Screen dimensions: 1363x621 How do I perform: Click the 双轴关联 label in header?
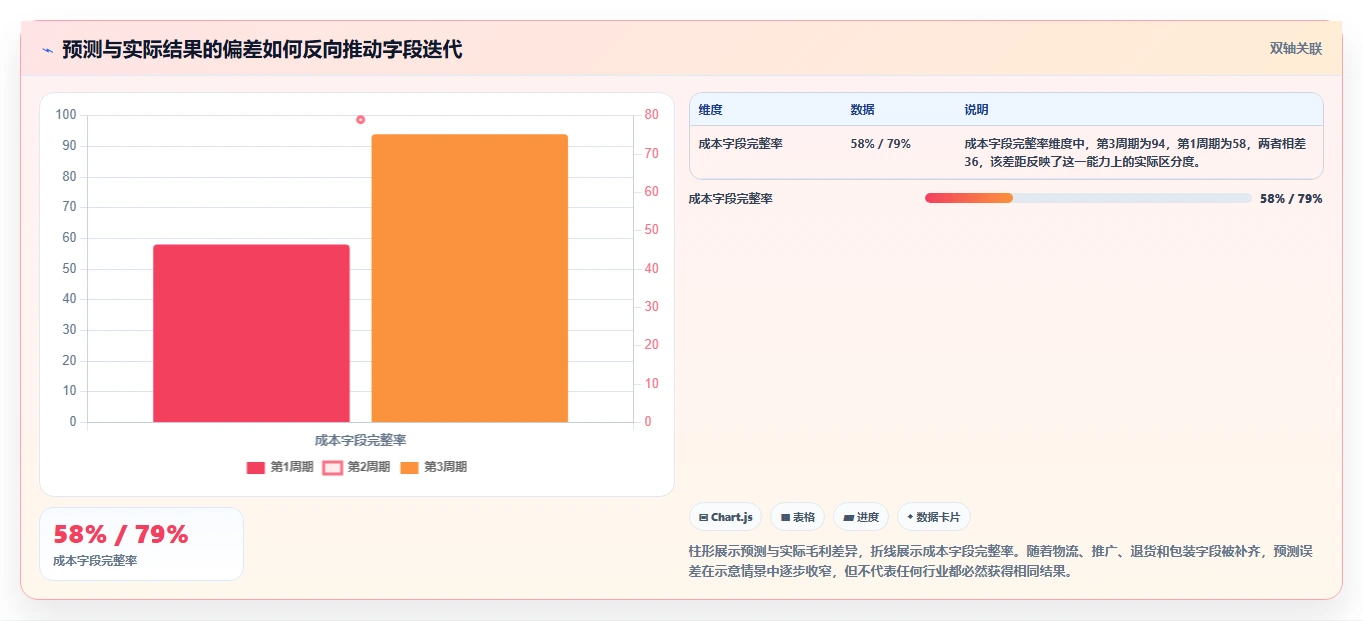click(1296, 49)
